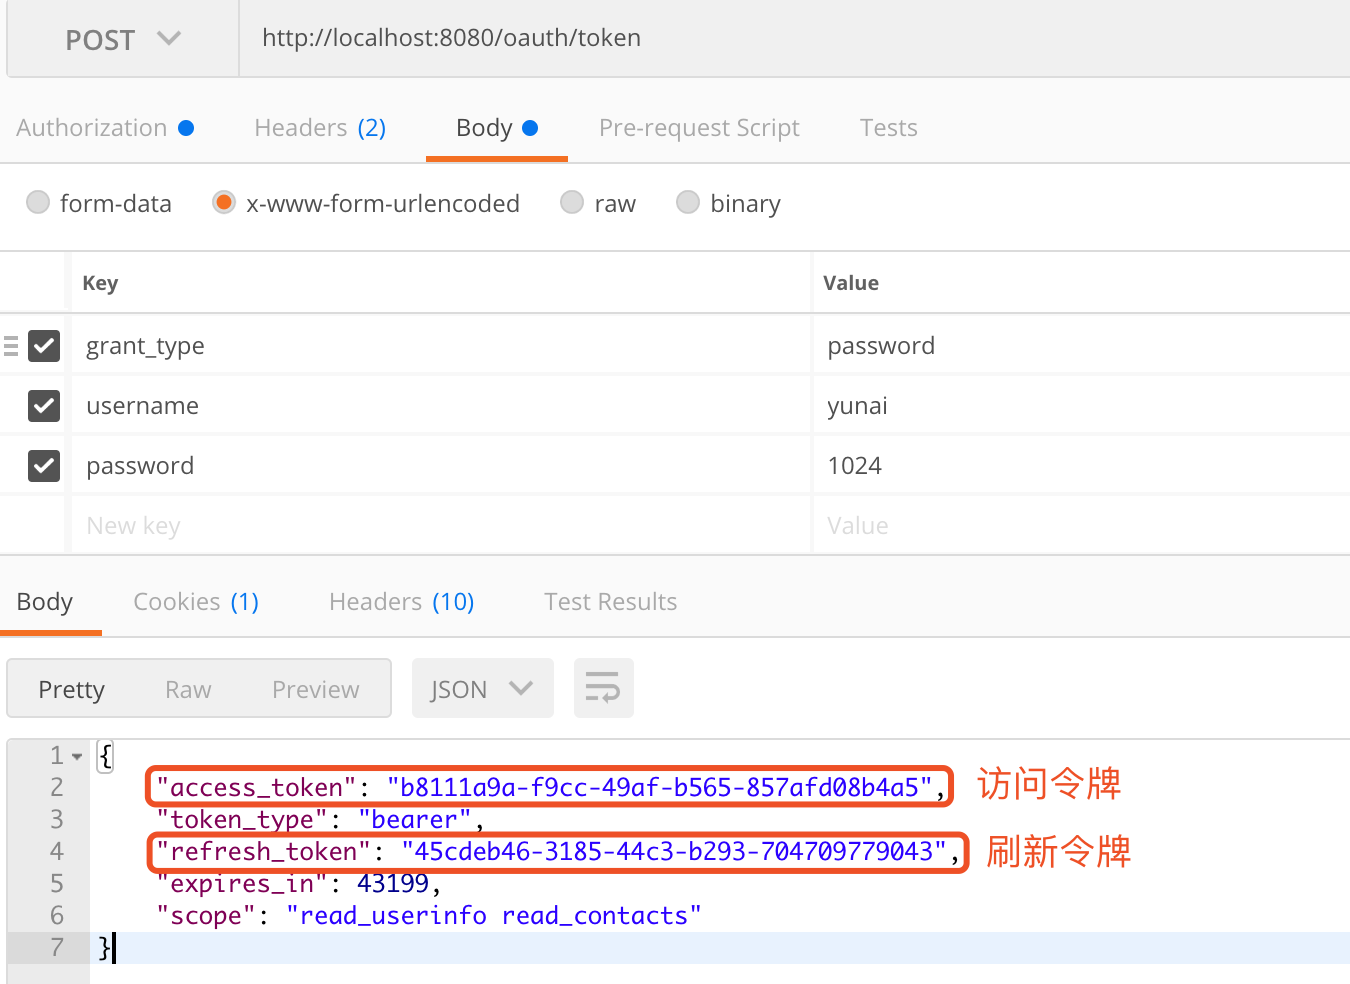Open request Headers (2) tab

[320, 128]
